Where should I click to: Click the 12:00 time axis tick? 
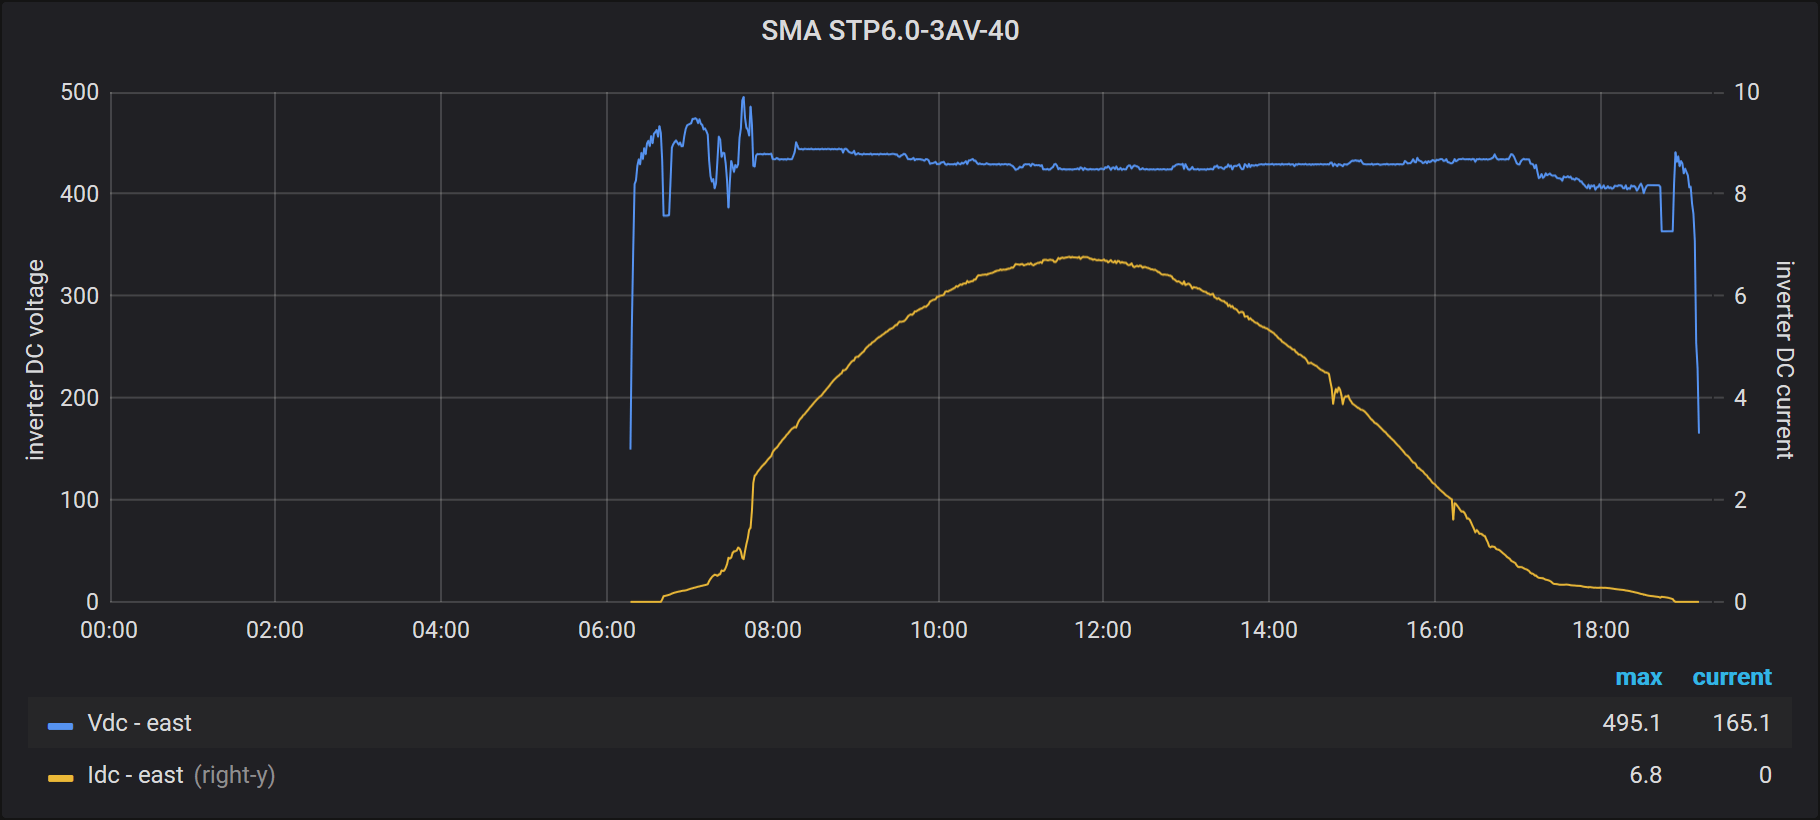click(x=1103, y=630)
